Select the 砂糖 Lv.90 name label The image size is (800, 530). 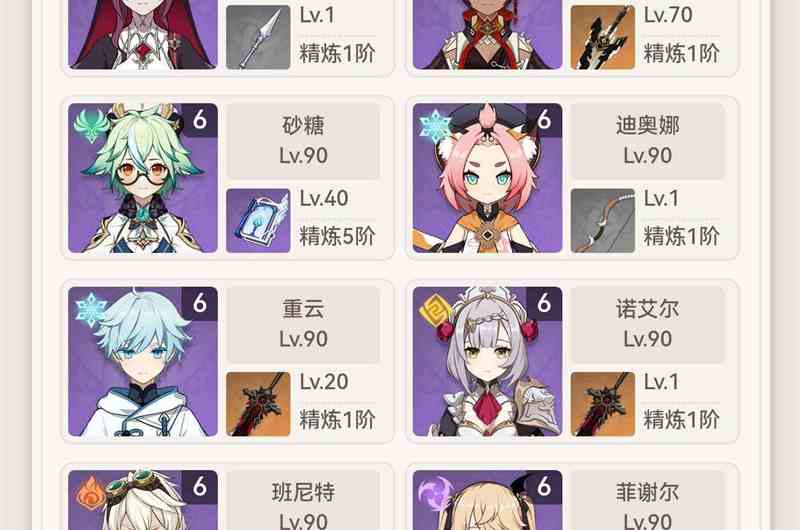[x=303, y=141]
